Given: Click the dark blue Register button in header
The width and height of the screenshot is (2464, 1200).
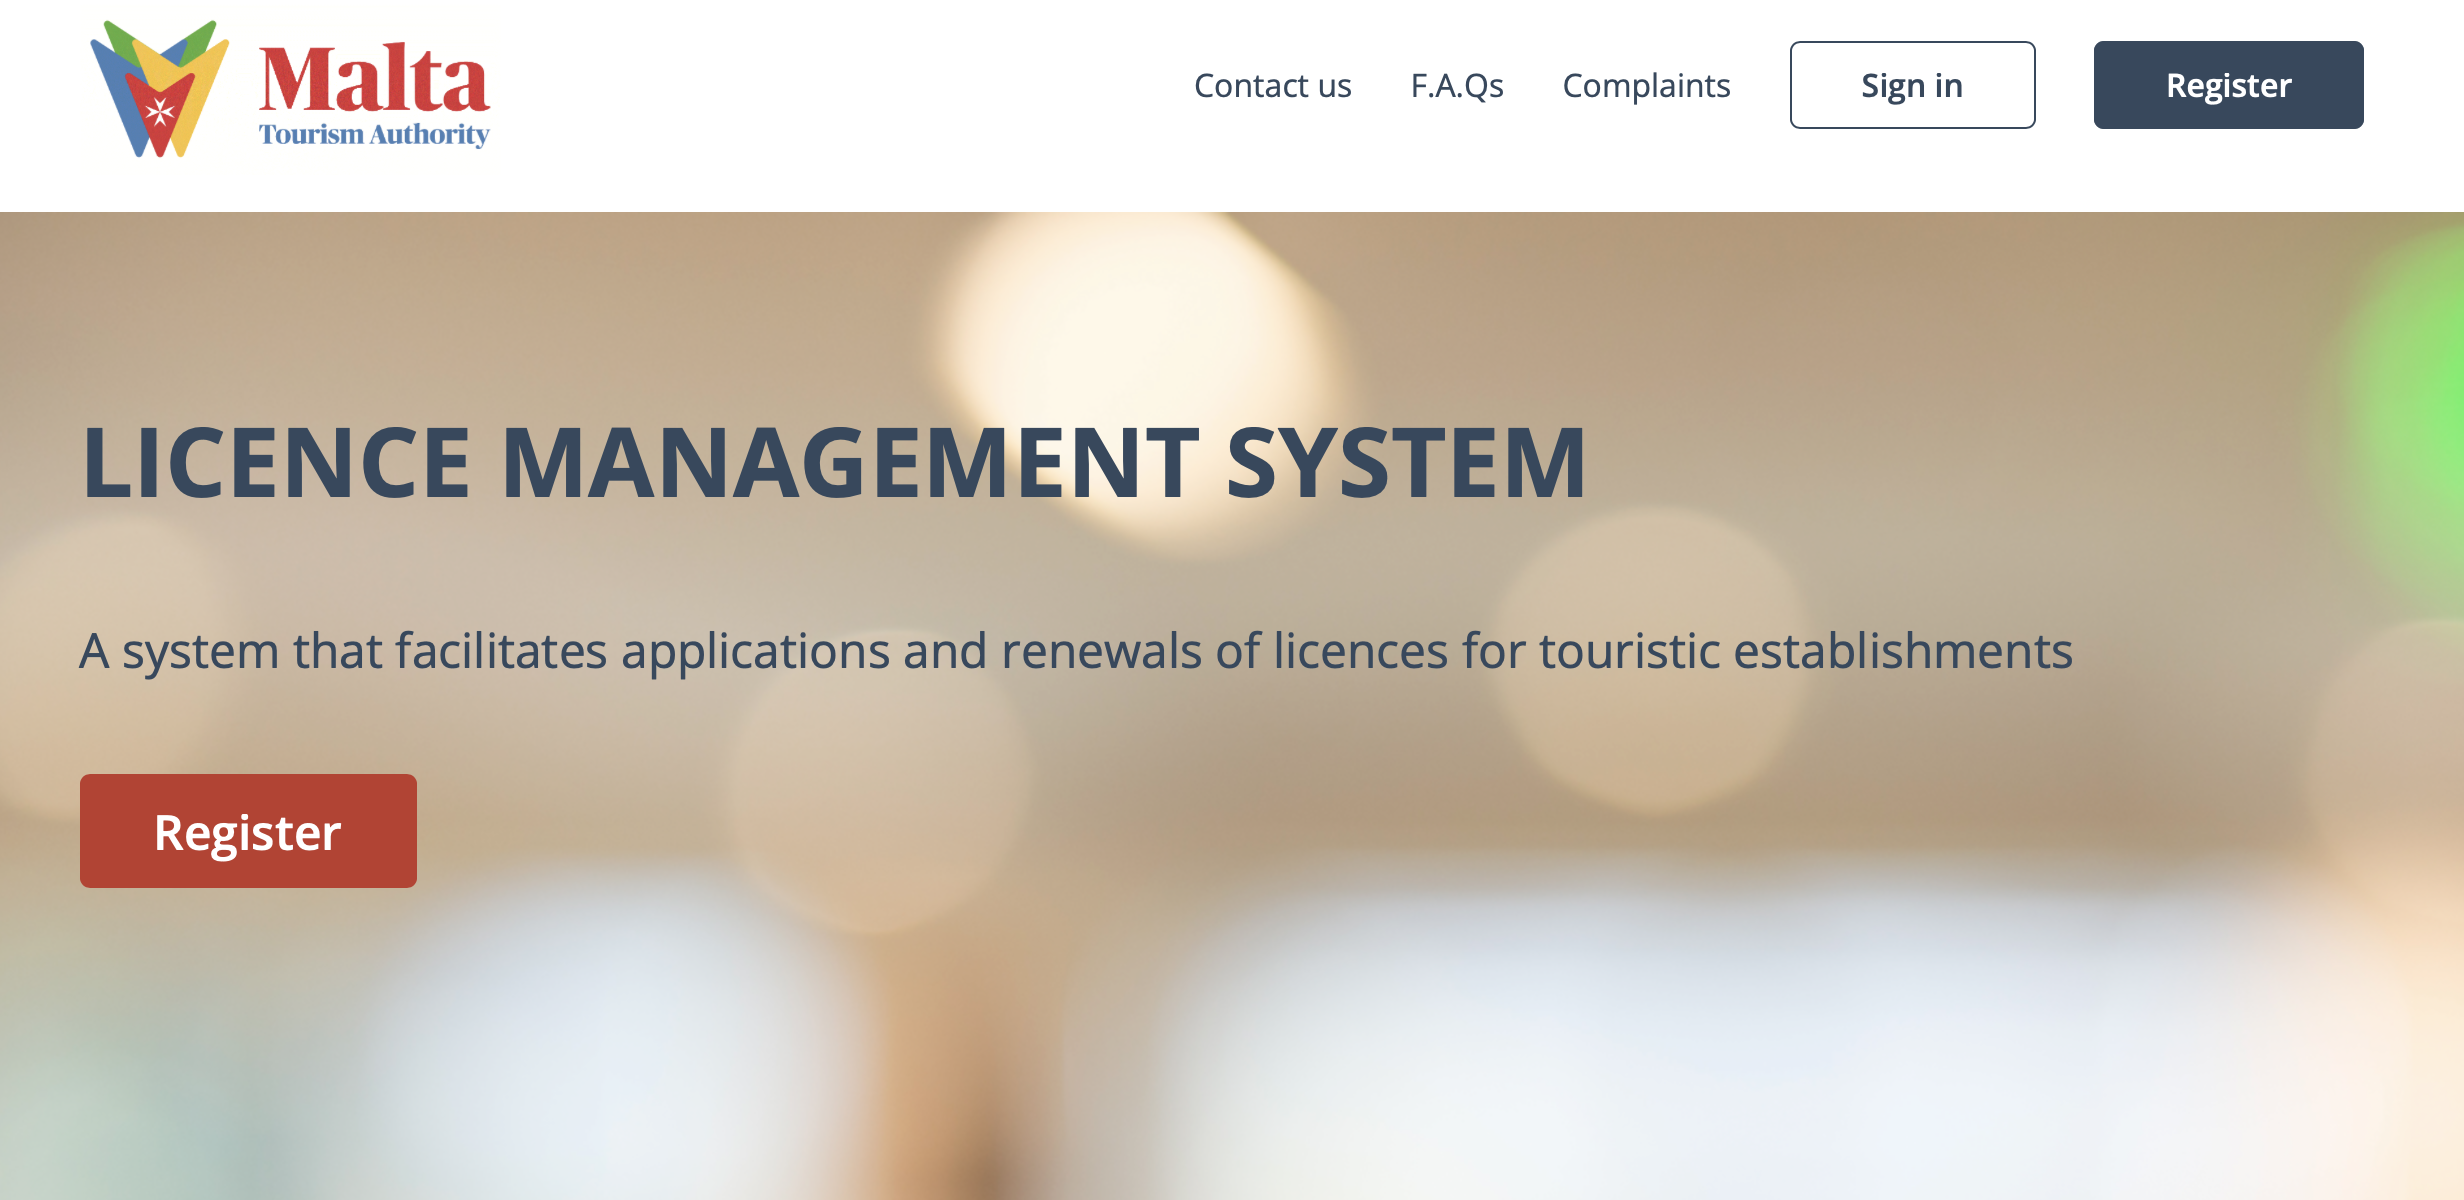Looking at the screenshot, I should [x=2228, y=85].
